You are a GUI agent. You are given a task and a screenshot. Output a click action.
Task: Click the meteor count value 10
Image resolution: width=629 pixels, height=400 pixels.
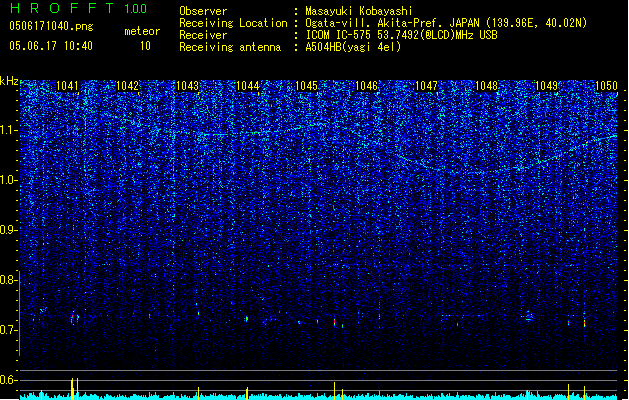[145, 46]
